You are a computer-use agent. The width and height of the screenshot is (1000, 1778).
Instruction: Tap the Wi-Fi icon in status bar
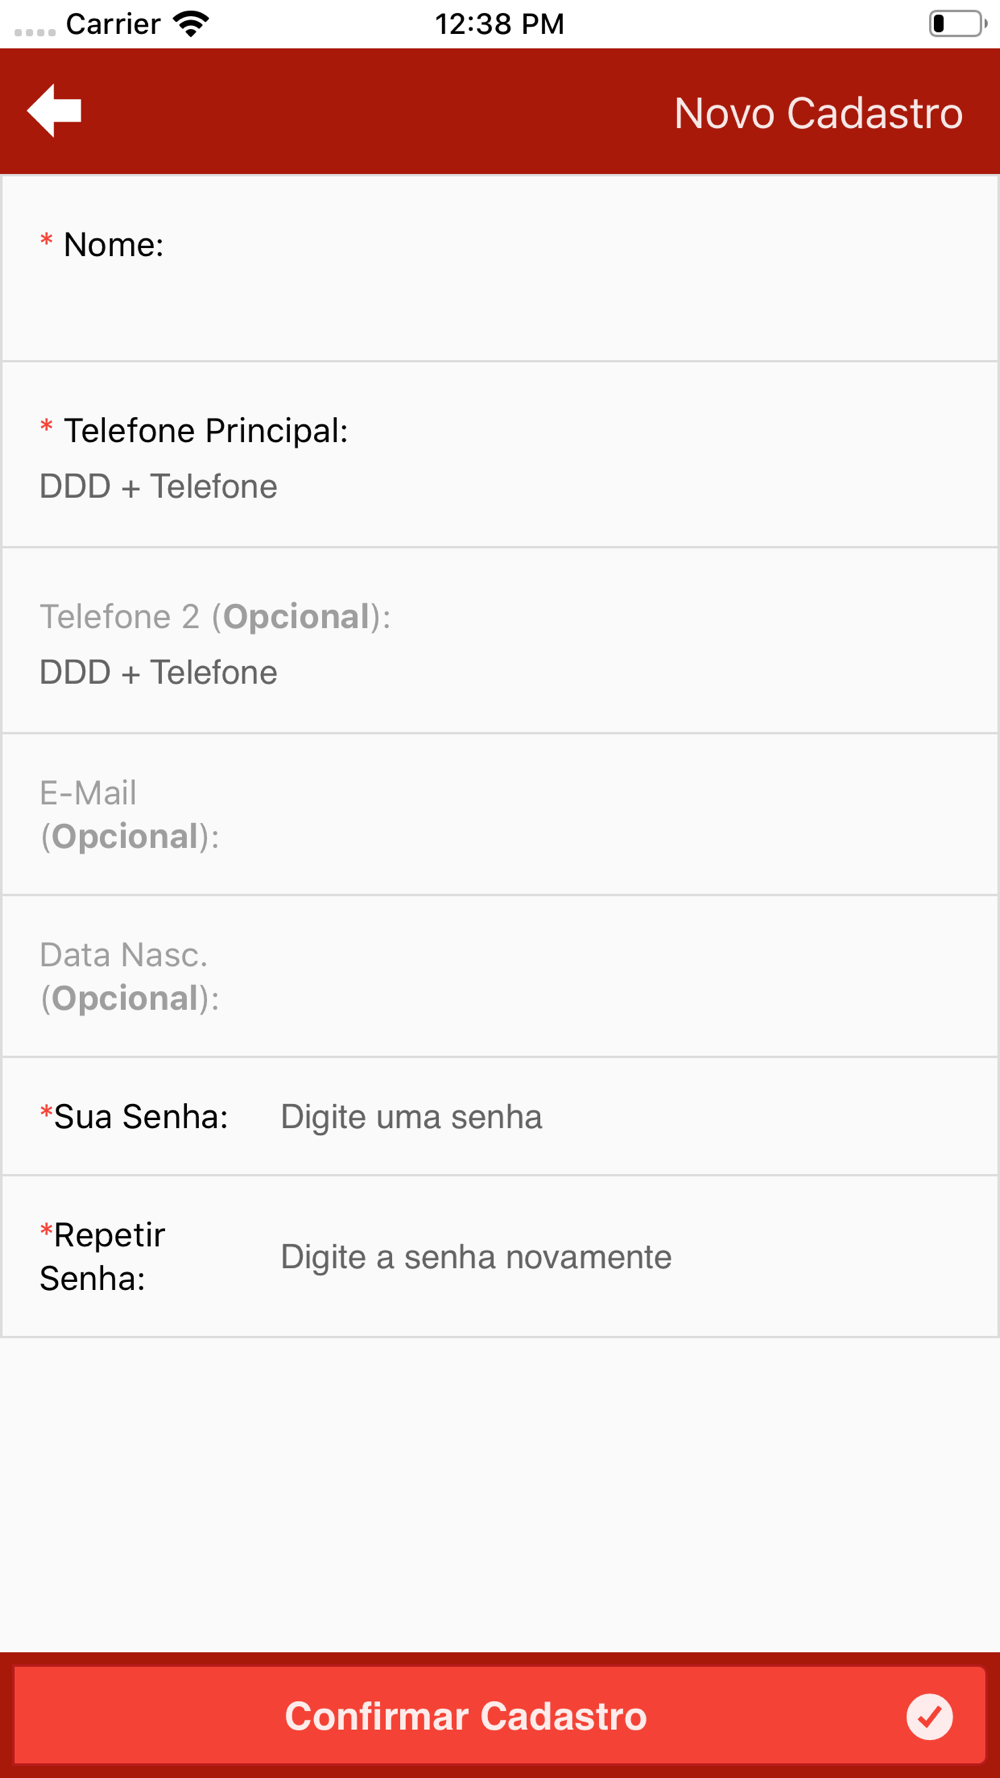pyautogui.click(x=190, y=24)
